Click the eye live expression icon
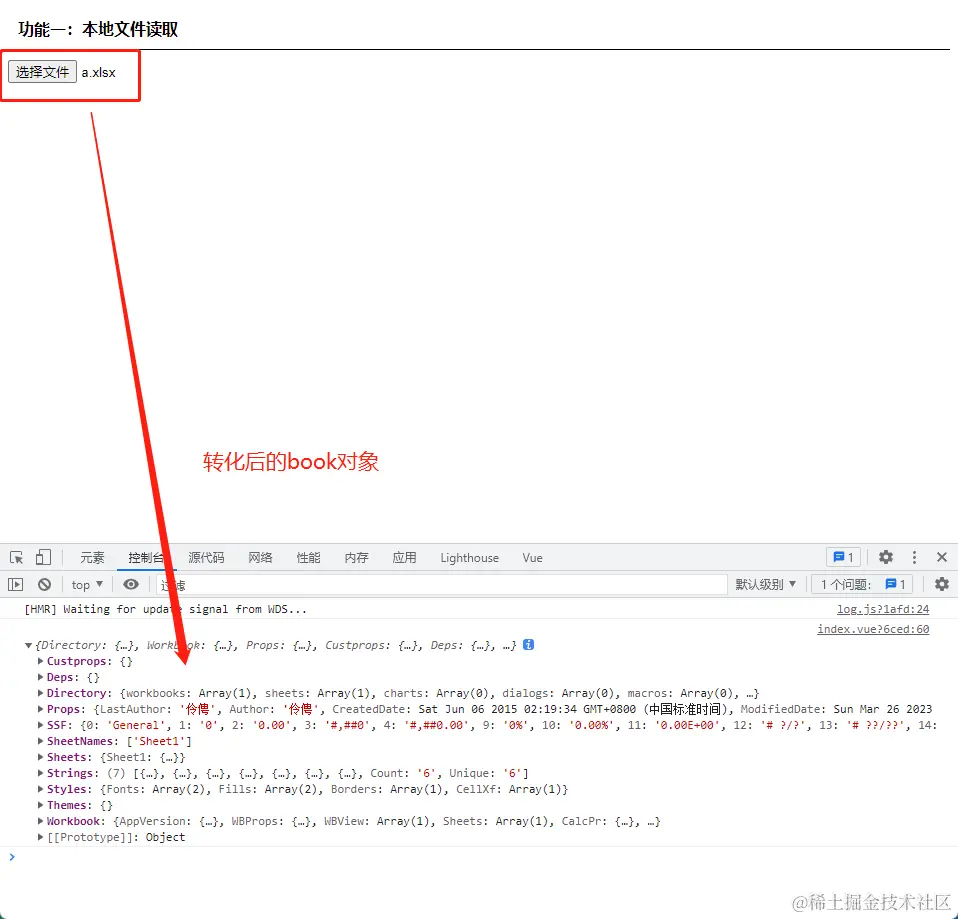Screen dimensions: 958x919 pos(131,585)
